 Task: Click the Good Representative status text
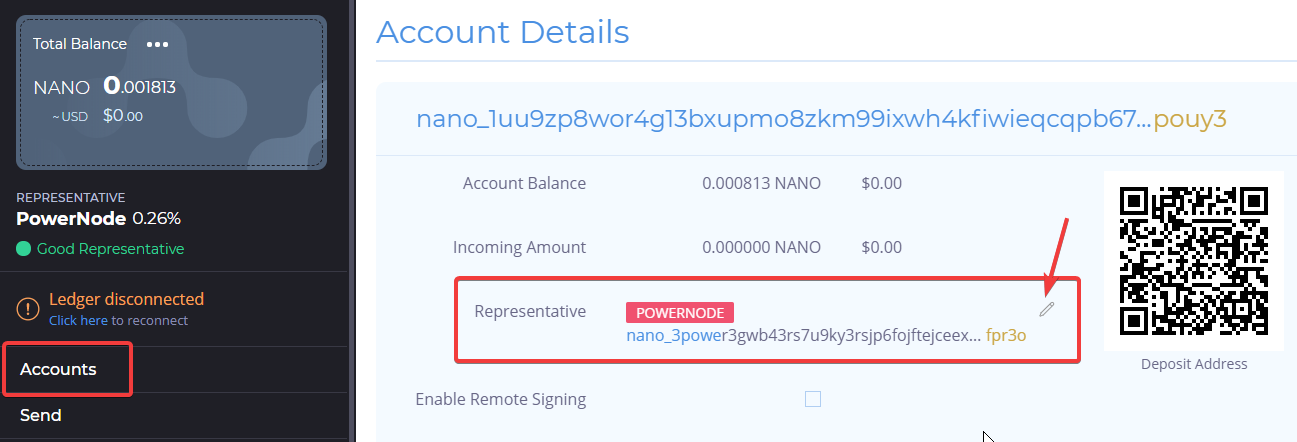pos(110,248)
